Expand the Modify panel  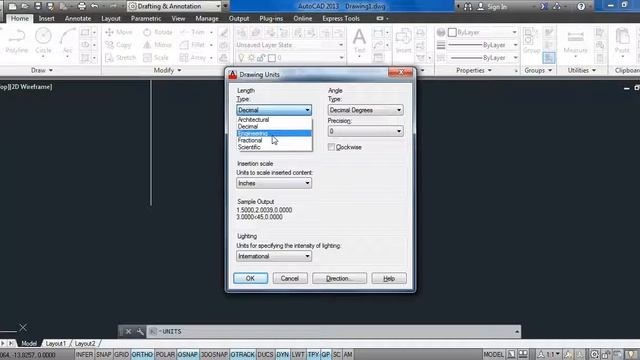[x=167, y=70]
